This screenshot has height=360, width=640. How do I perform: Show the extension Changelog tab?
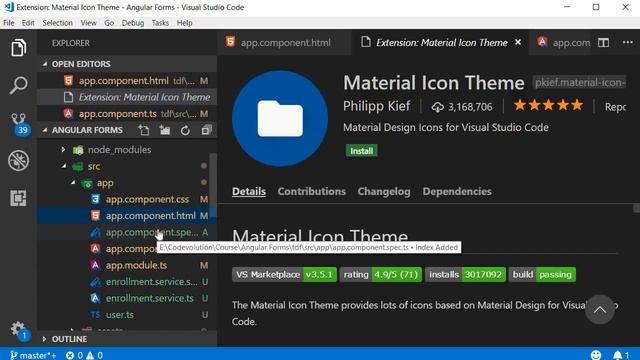pos(384,191)
